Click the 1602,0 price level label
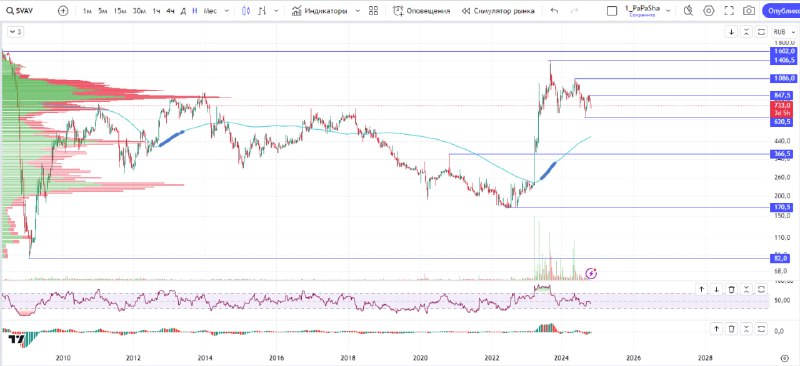Image resolution: width=800 pixels, height=366 pixels. 783,52
